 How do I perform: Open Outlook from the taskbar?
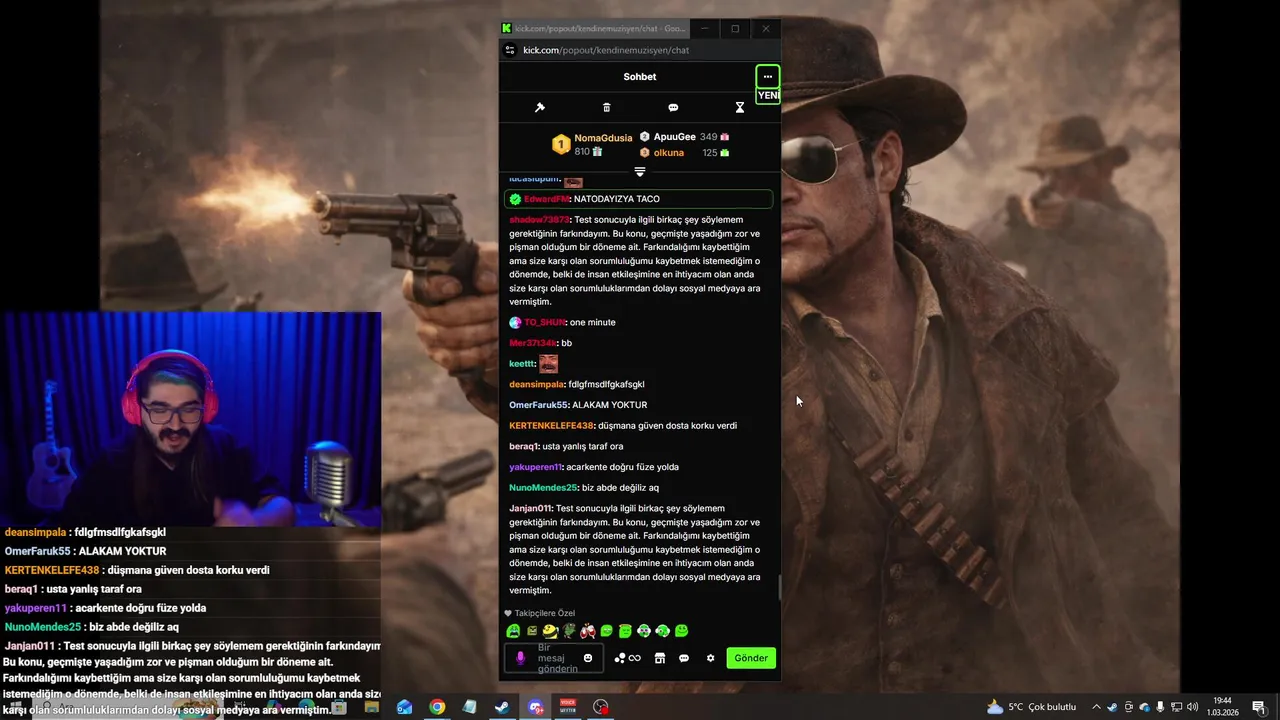[404, 707]
